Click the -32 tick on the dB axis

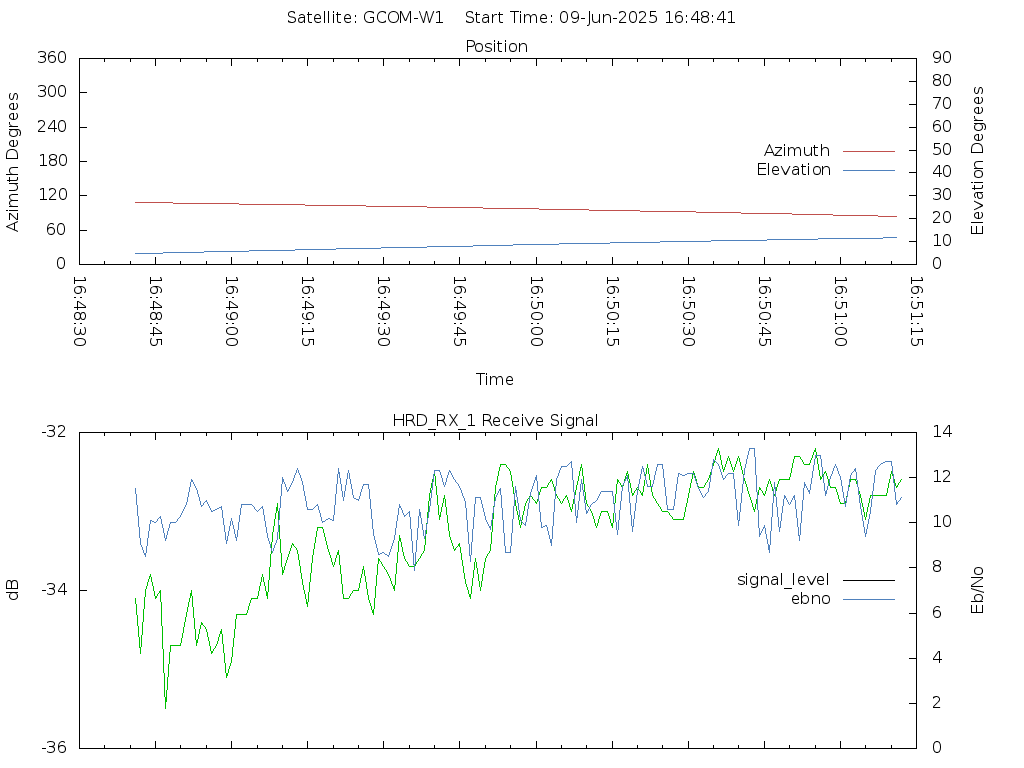coord(54,432)
